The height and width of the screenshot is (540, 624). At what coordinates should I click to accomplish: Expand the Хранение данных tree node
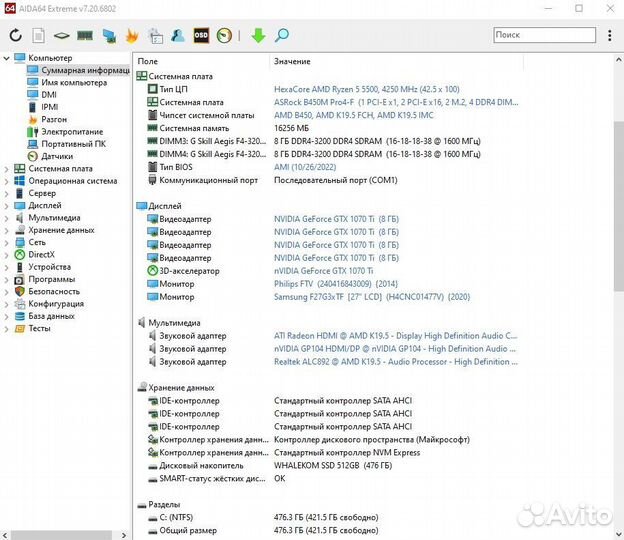coord(6,230)
